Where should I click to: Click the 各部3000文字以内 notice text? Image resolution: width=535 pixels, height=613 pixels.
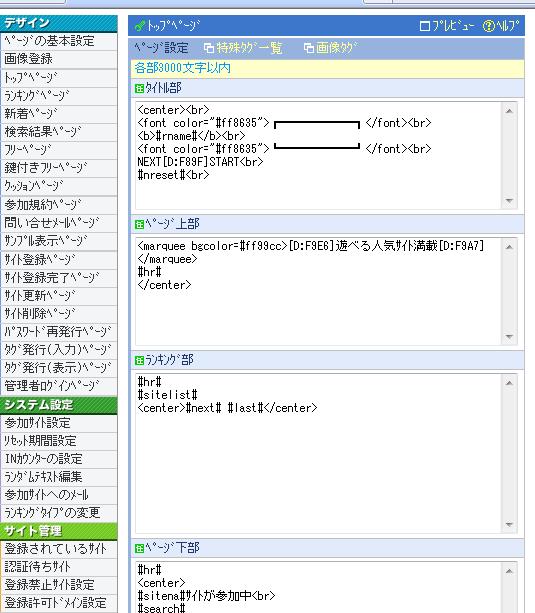[x=183, y=68]
